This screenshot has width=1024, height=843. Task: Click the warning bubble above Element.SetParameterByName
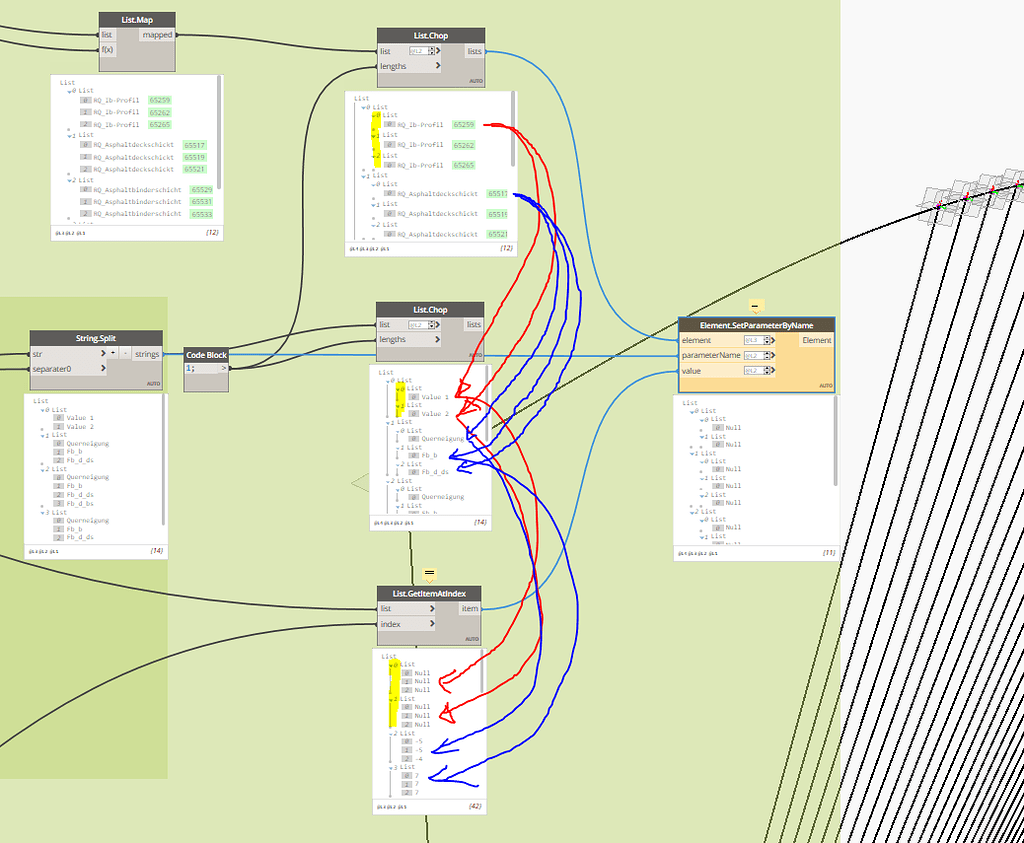tap(756, 305)
